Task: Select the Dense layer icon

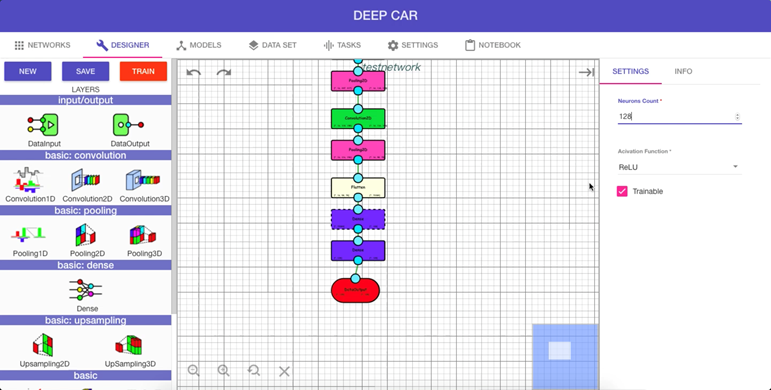Action: (86, 290)
